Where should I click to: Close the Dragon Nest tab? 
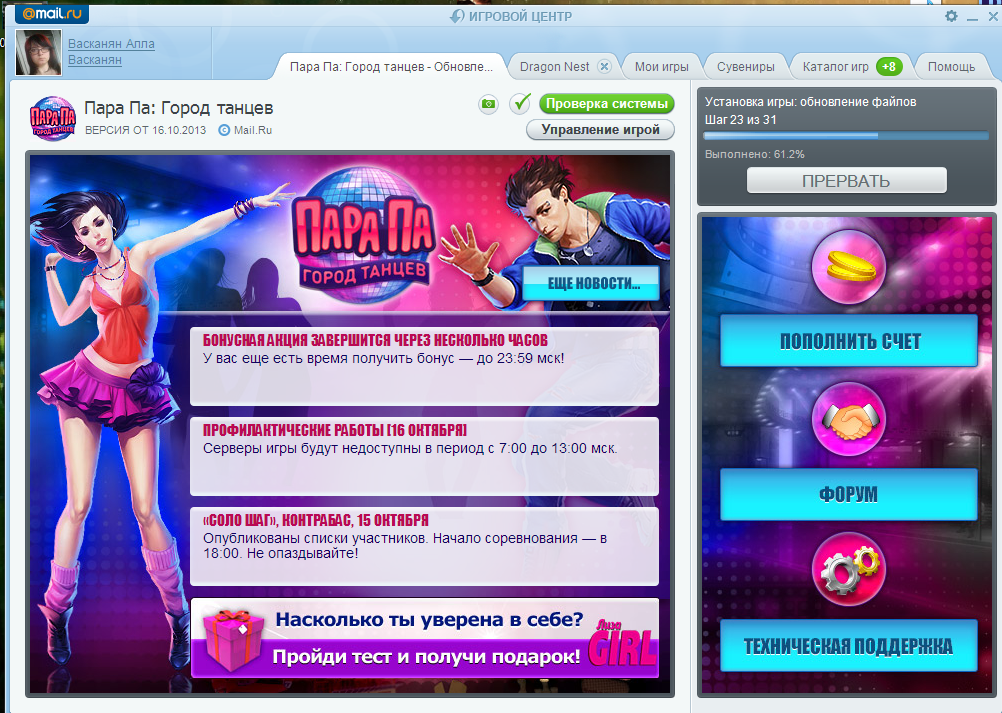pos(604,66)
